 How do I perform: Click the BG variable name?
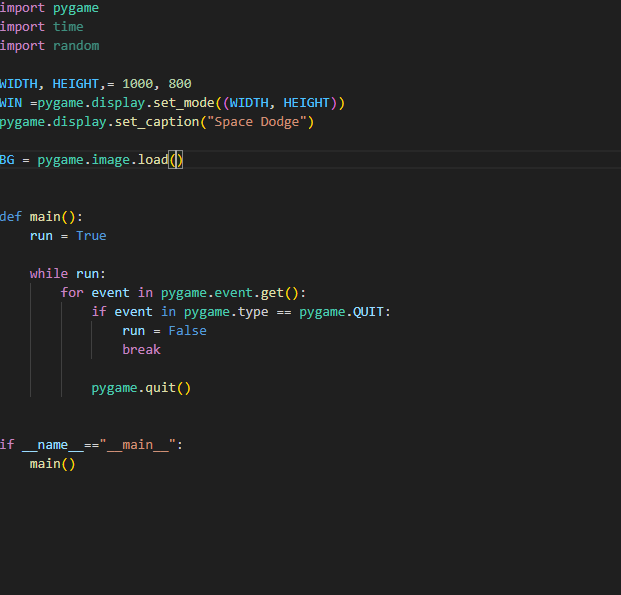click(7, 160)
